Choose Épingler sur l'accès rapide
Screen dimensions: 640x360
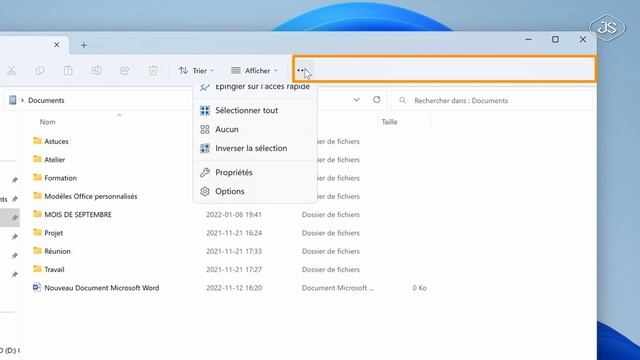255,87
